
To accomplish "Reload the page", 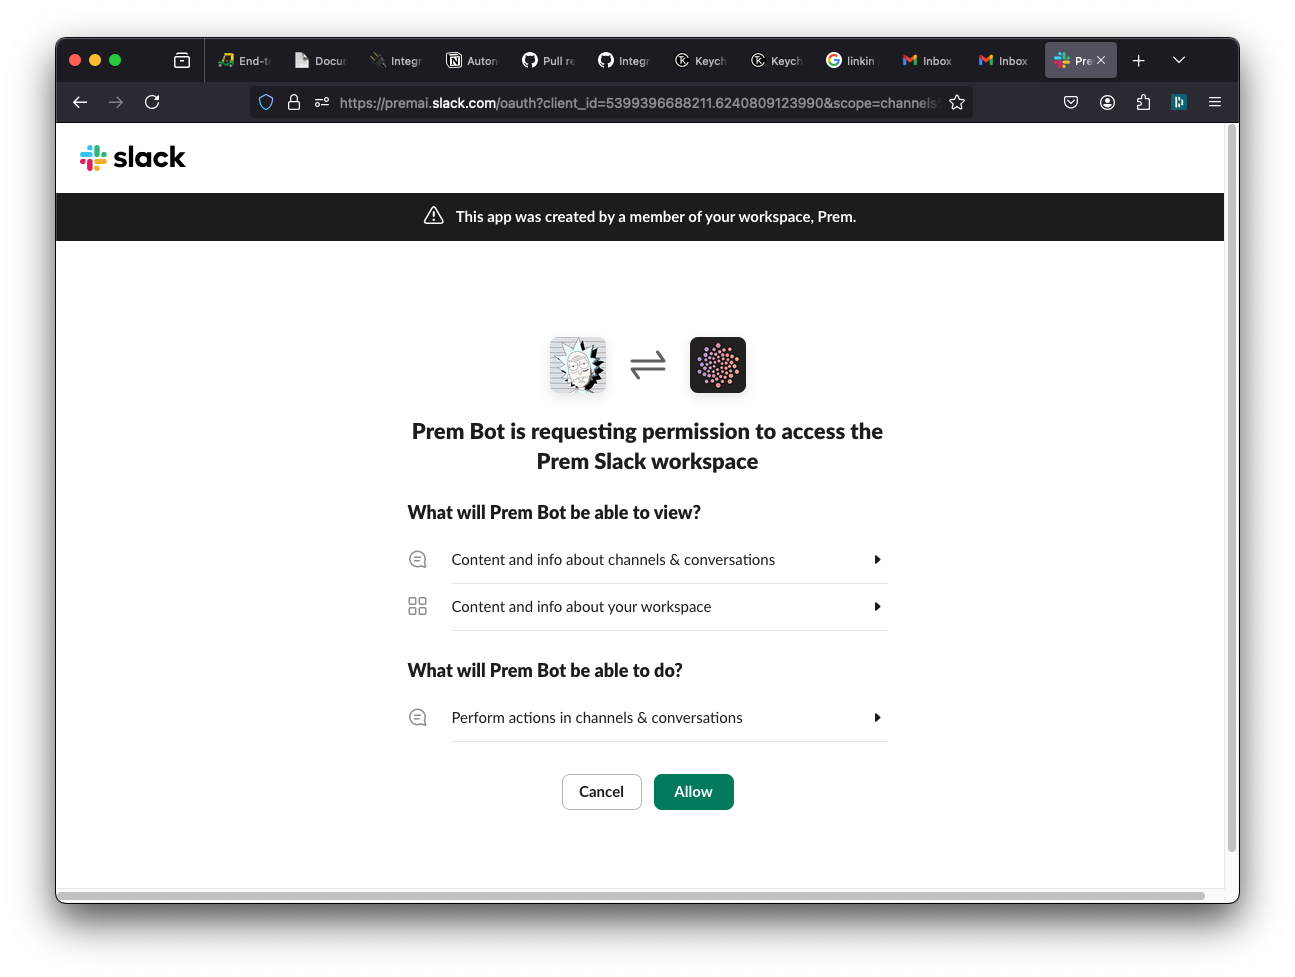I will point(152,102).
